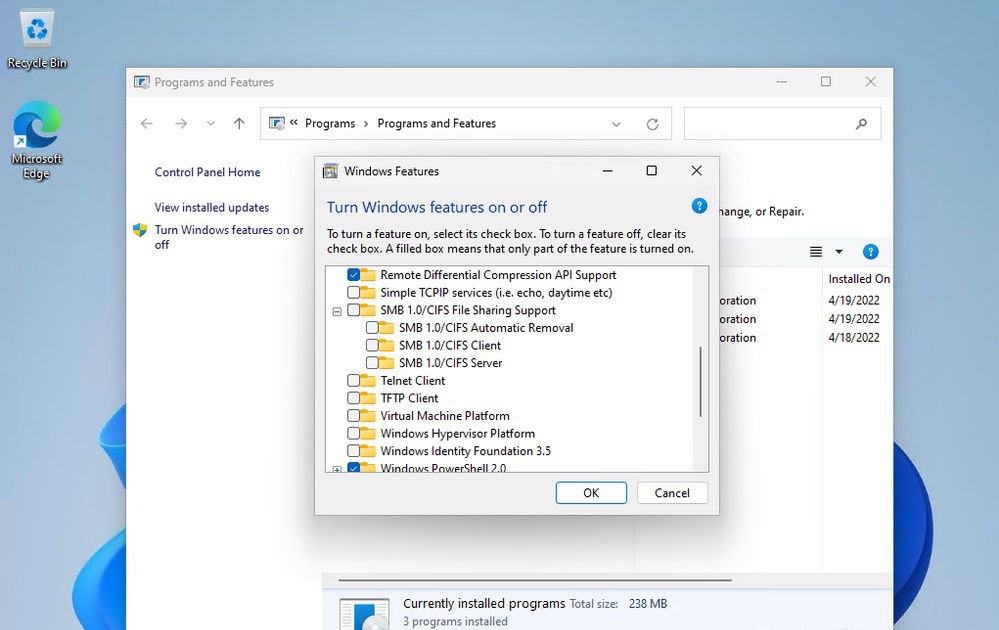Click the Forward arrow in Programs and Features
This screenshot has height=630, width=999.
tap(181, 124)
